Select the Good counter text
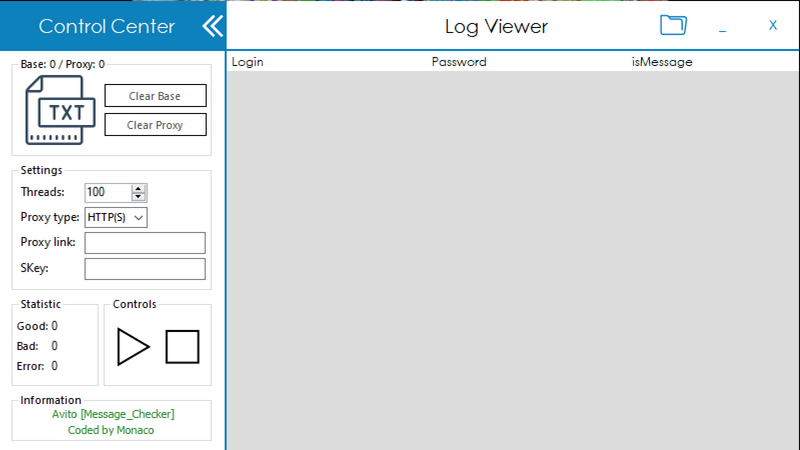 click(37, 326)
